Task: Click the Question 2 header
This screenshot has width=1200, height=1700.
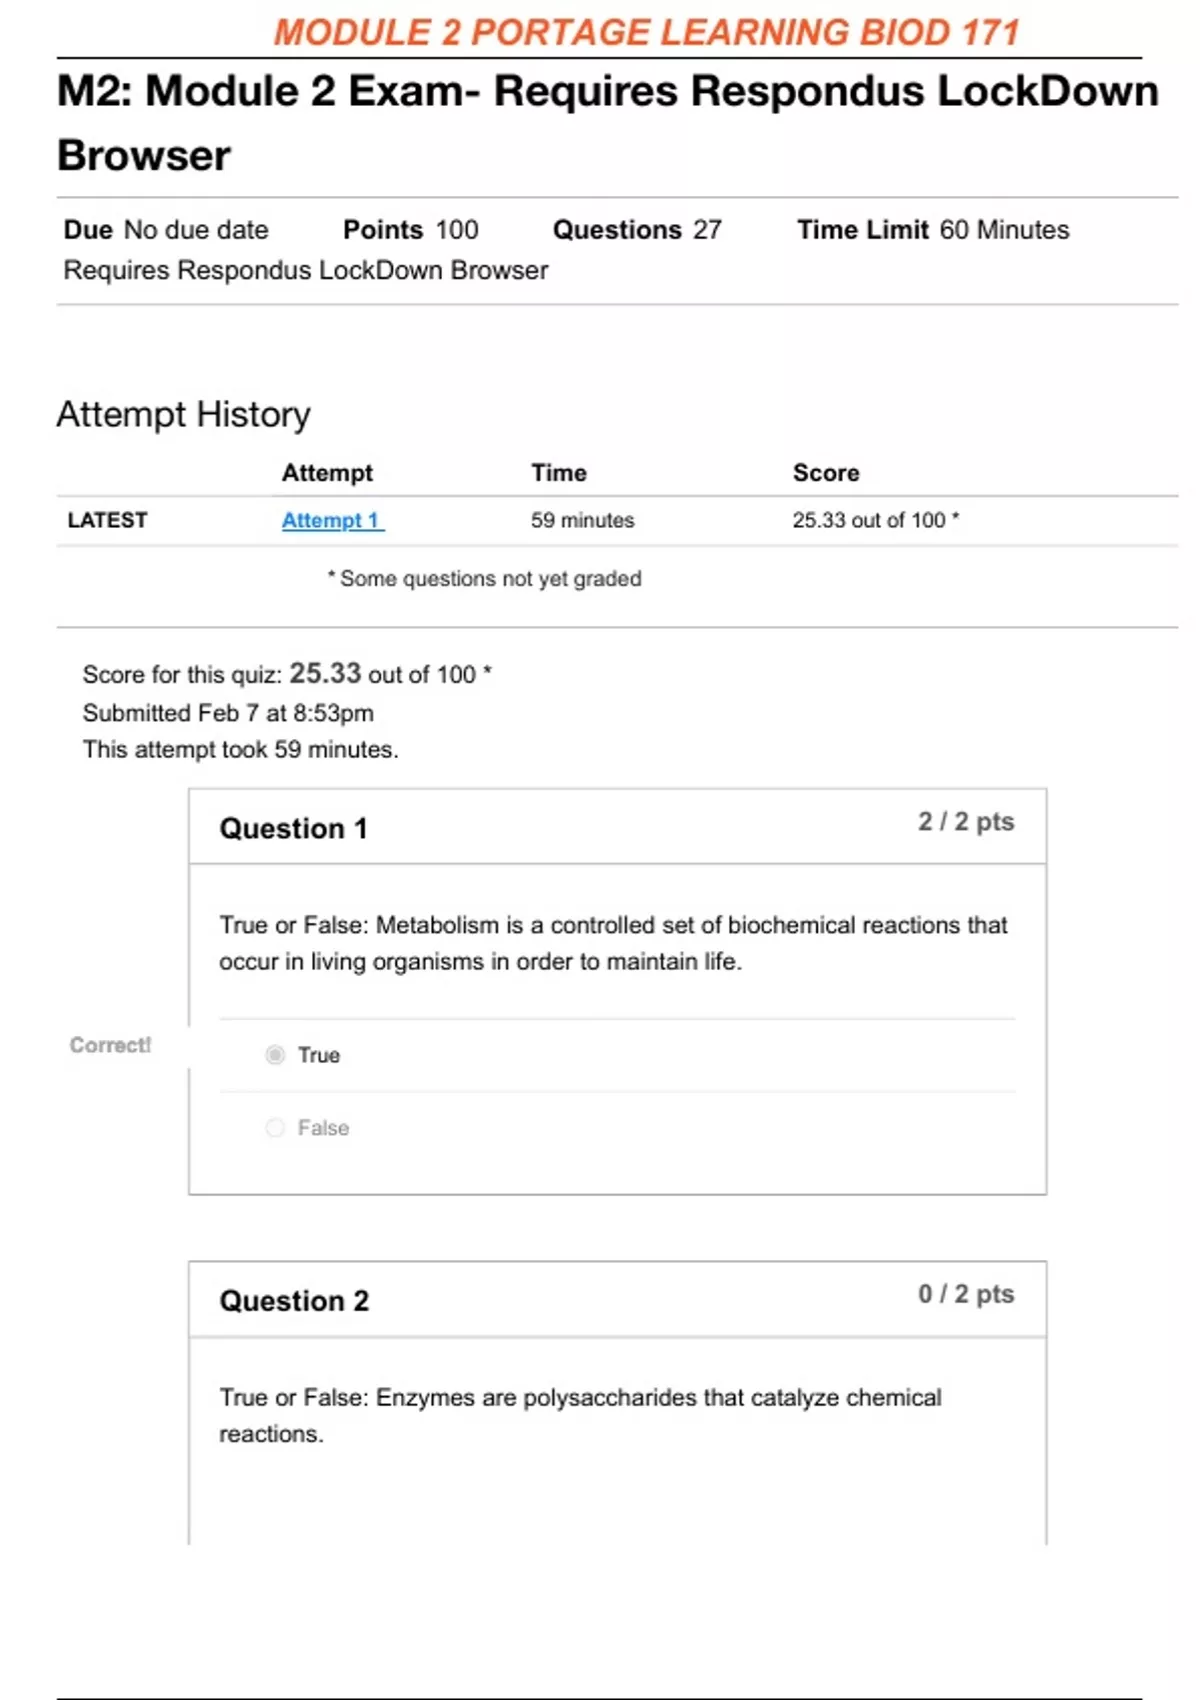Action: tap(294, 1300)
